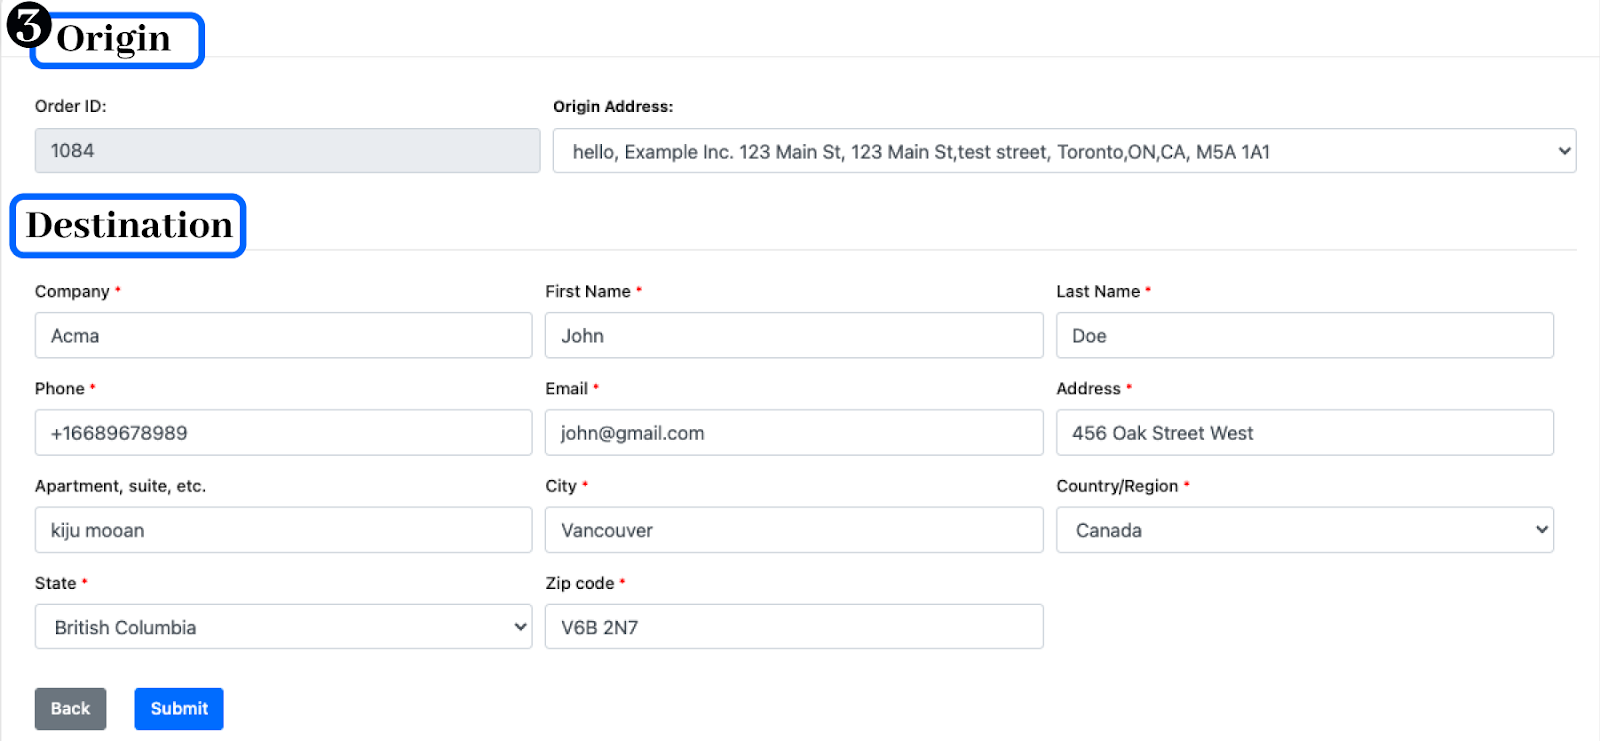
Task: Open the State dropdown showing British Columbia
Action: (283, 627)
